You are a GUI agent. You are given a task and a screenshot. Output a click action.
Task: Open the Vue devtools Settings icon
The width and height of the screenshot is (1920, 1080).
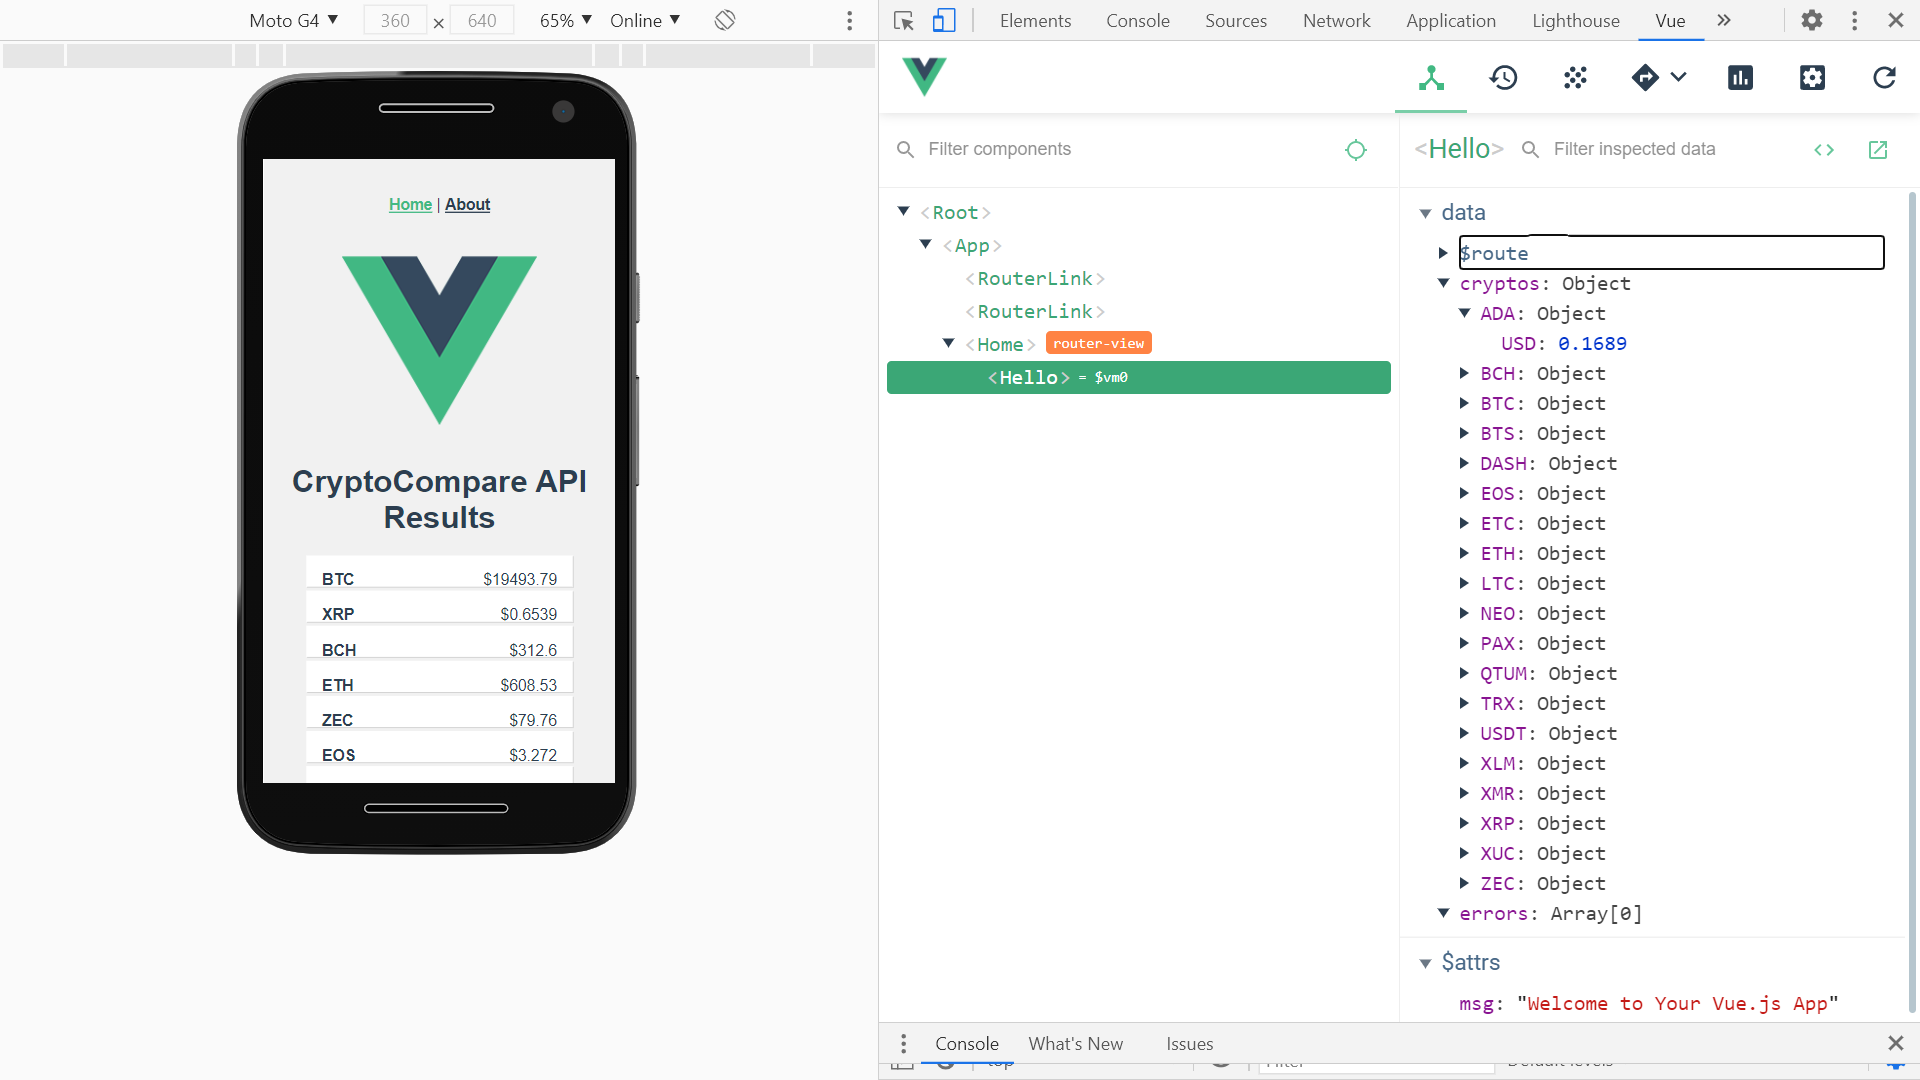(1812, 78)
